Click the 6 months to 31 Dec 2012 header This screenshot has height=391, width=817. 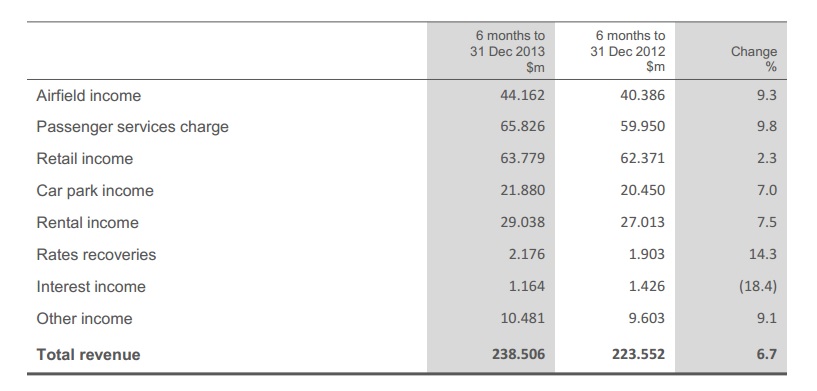(x=627, y=51)
